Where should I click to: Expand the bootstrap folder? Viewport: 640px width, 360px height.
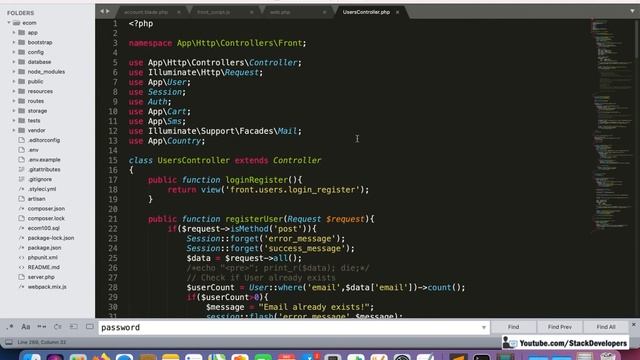tap(14, 42)
